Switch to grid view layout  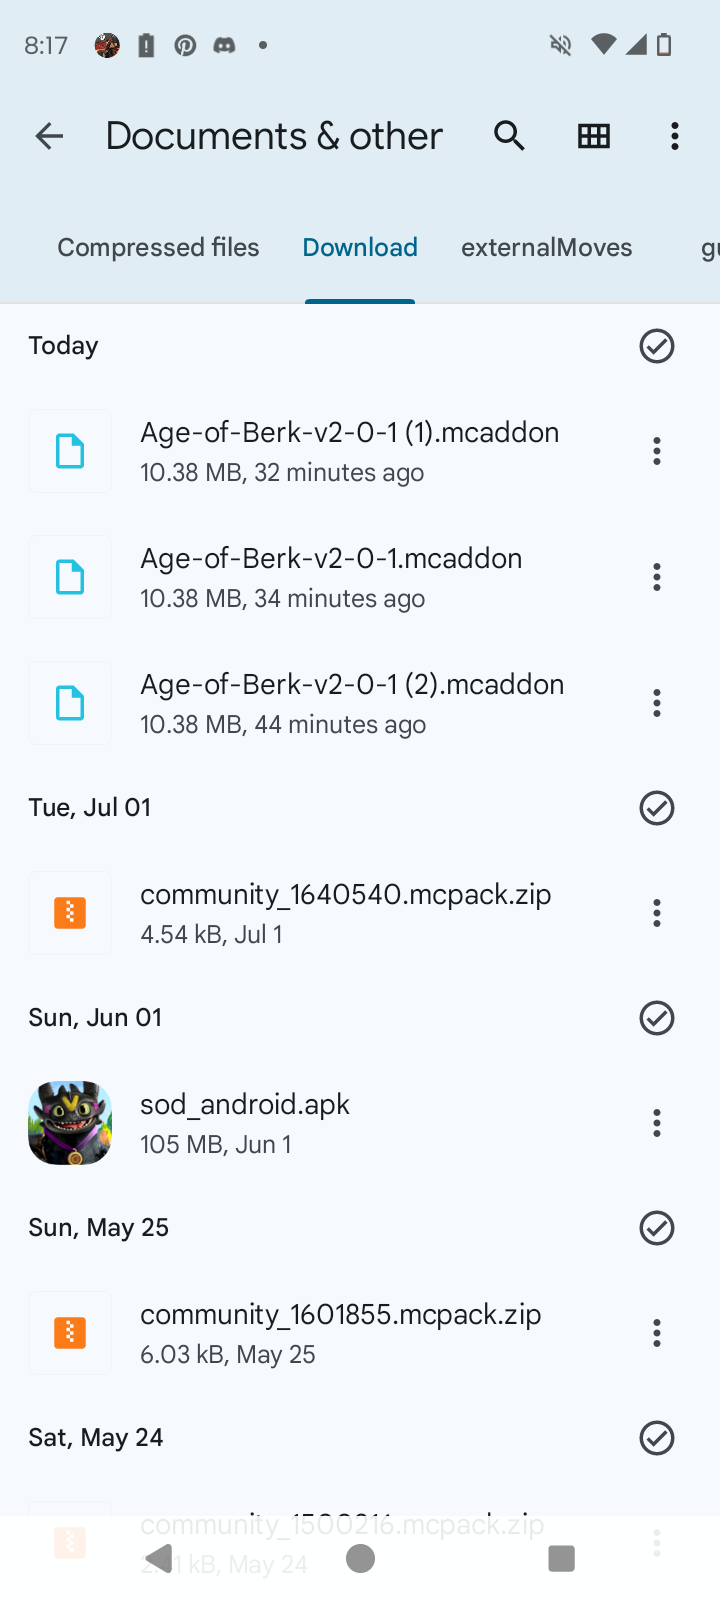pos(594,136)
